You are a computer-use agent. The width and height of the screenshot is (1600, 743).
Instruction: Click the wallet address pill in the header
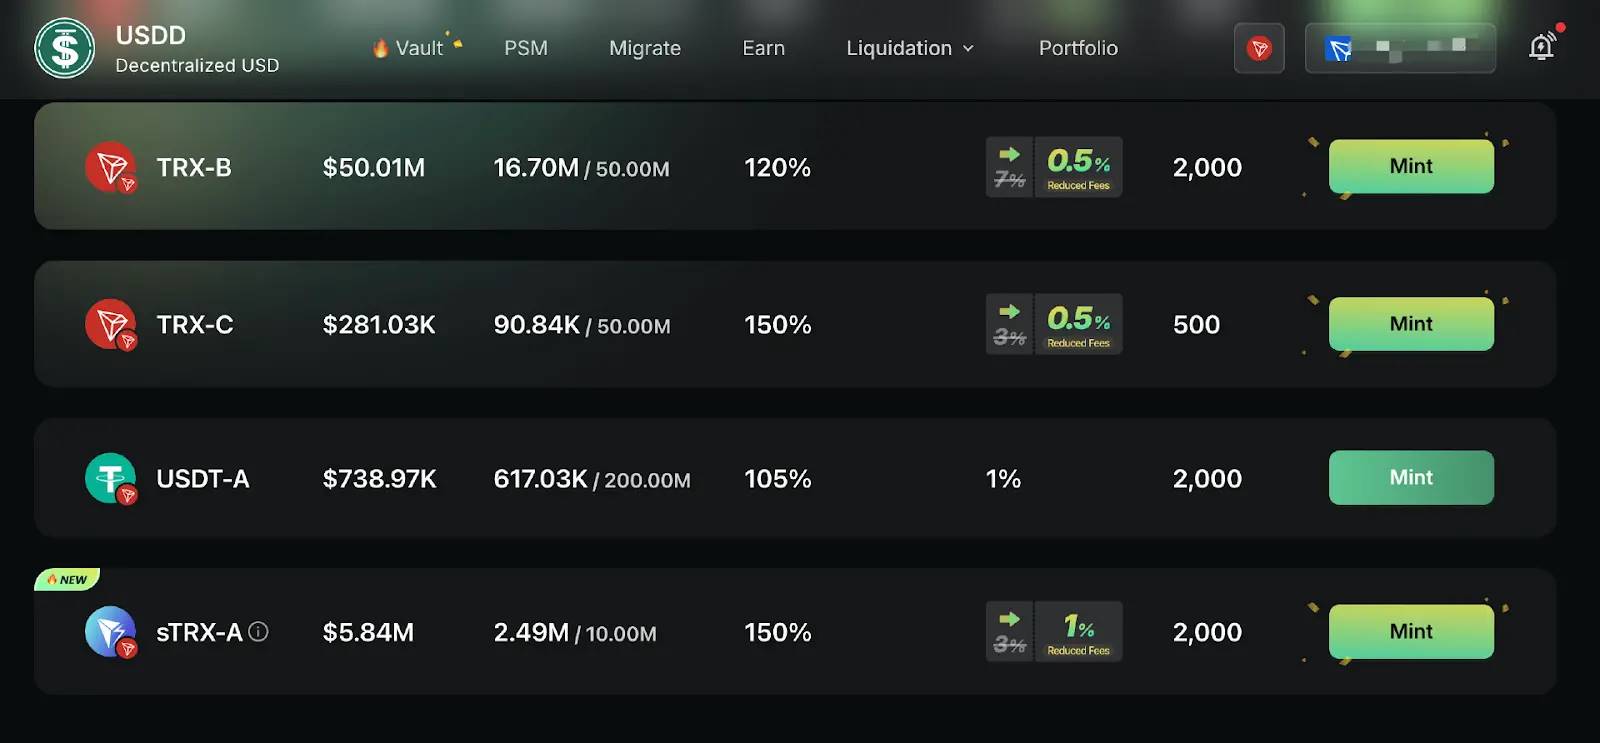point(1400,47)
